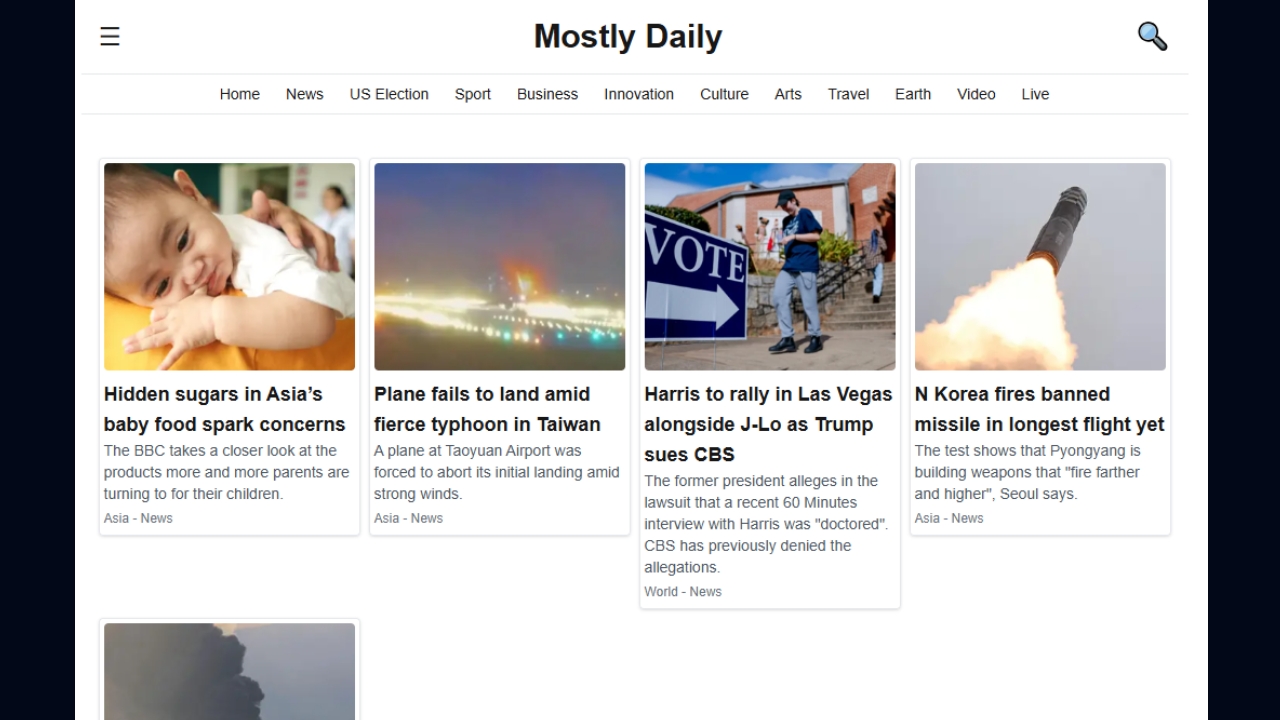Open the Live nav item
The height and width of the screenshot is (720, 1280).
pos(1035,94)
